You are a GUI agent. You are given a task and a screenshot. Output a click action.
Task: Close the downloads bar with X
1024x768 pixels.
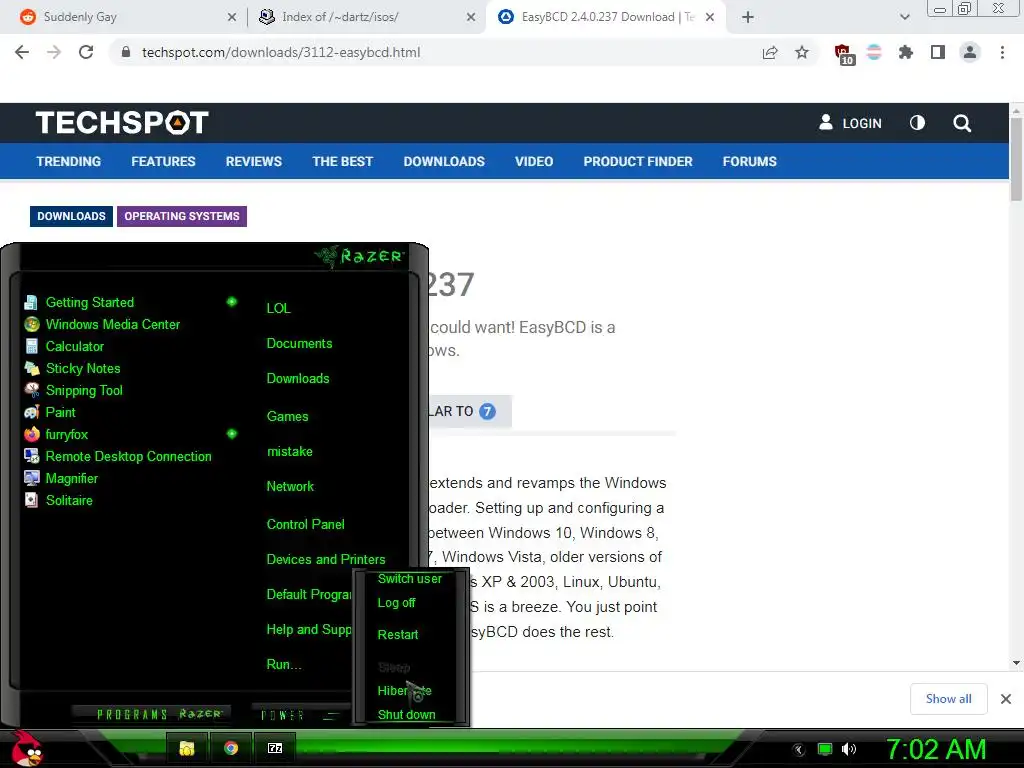[1006, 699]
